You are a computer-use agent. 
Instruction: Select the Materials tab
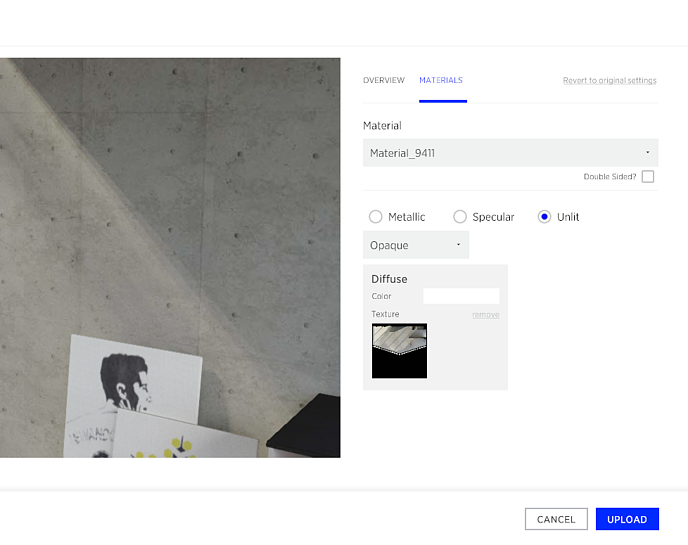click(x=441, y=80)
